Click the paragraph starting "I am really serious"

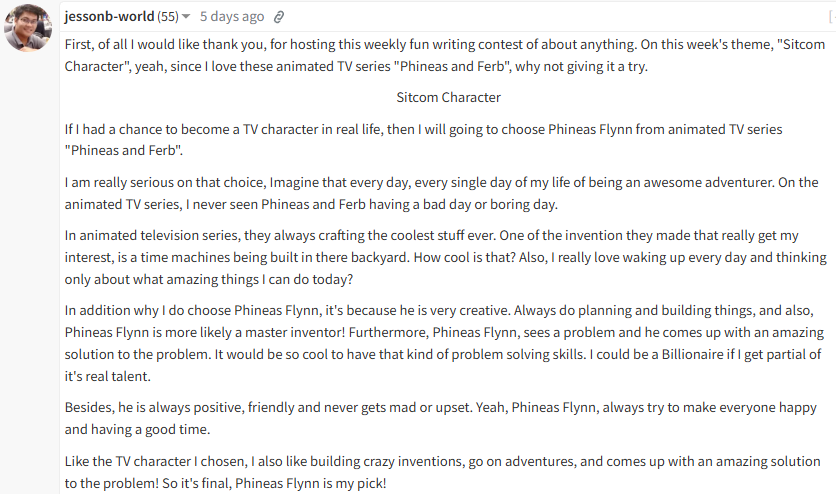click(441, 193)
